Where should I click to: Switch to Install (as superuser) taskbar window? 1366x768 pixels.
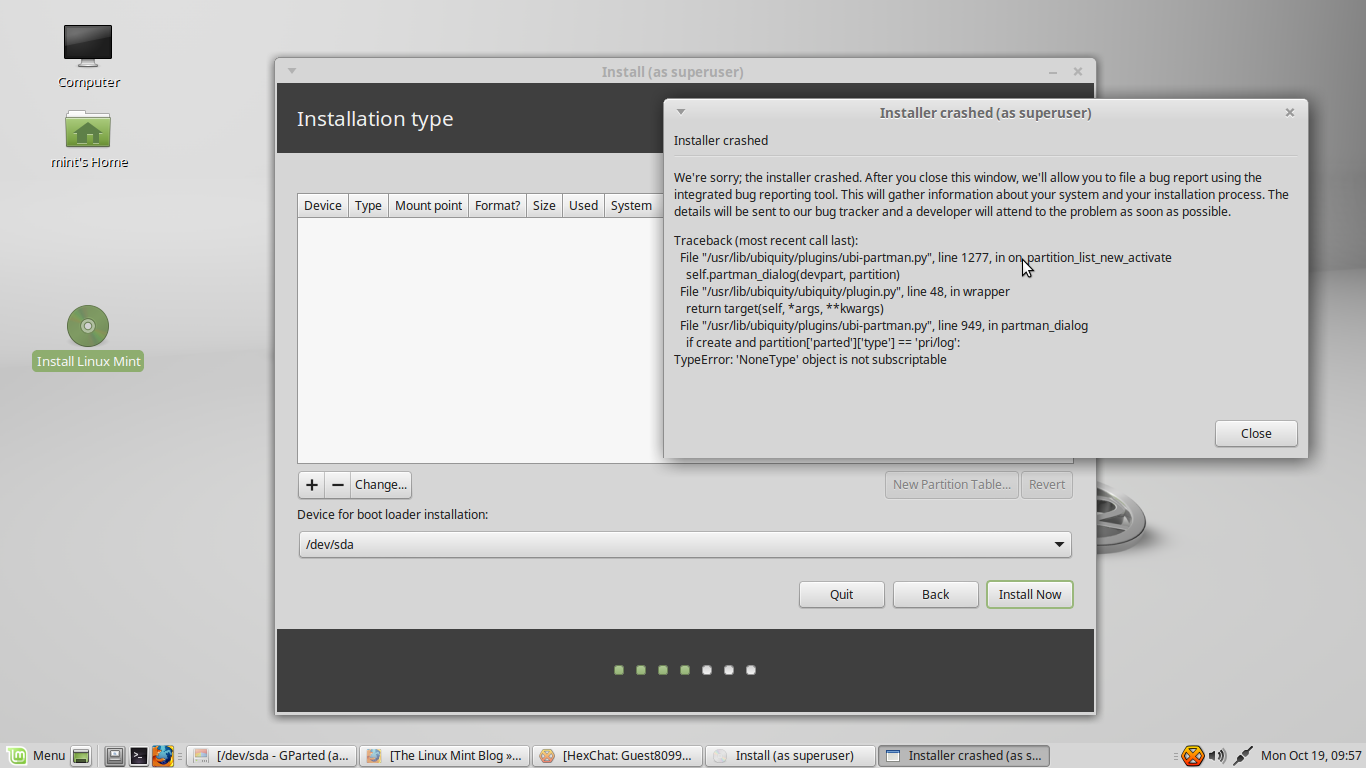pyautogui.click(x=789, y=756)
